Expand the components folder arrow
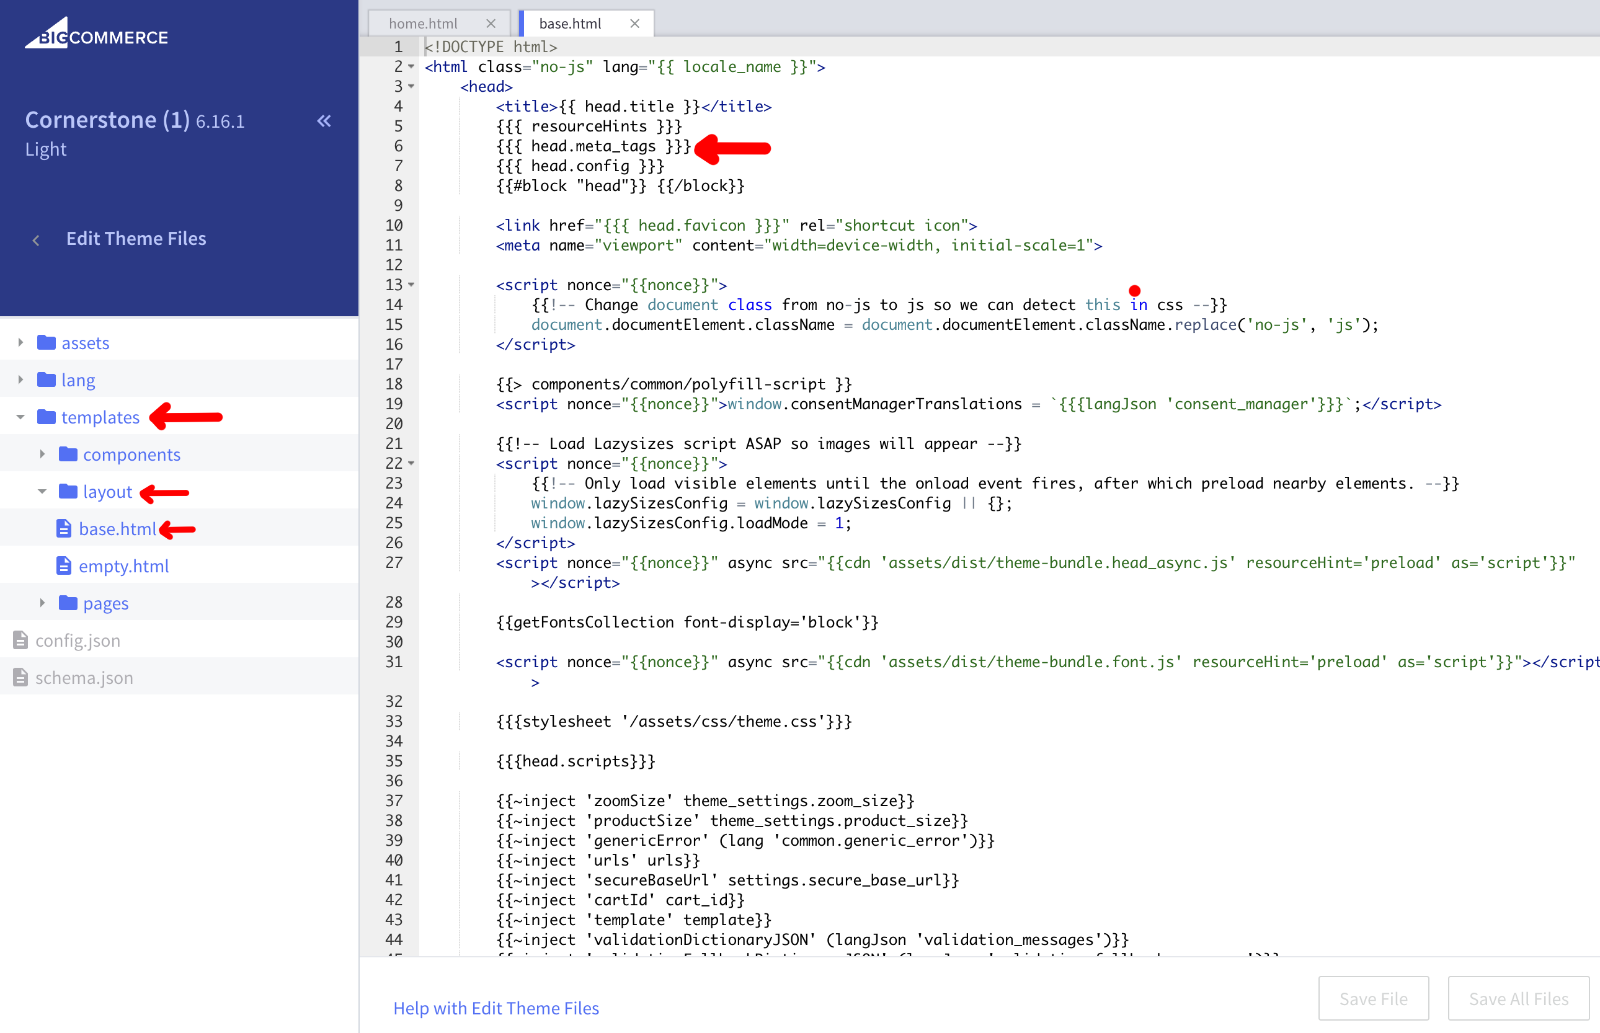The image size is (1600, 1033). [x=42, y=454]
